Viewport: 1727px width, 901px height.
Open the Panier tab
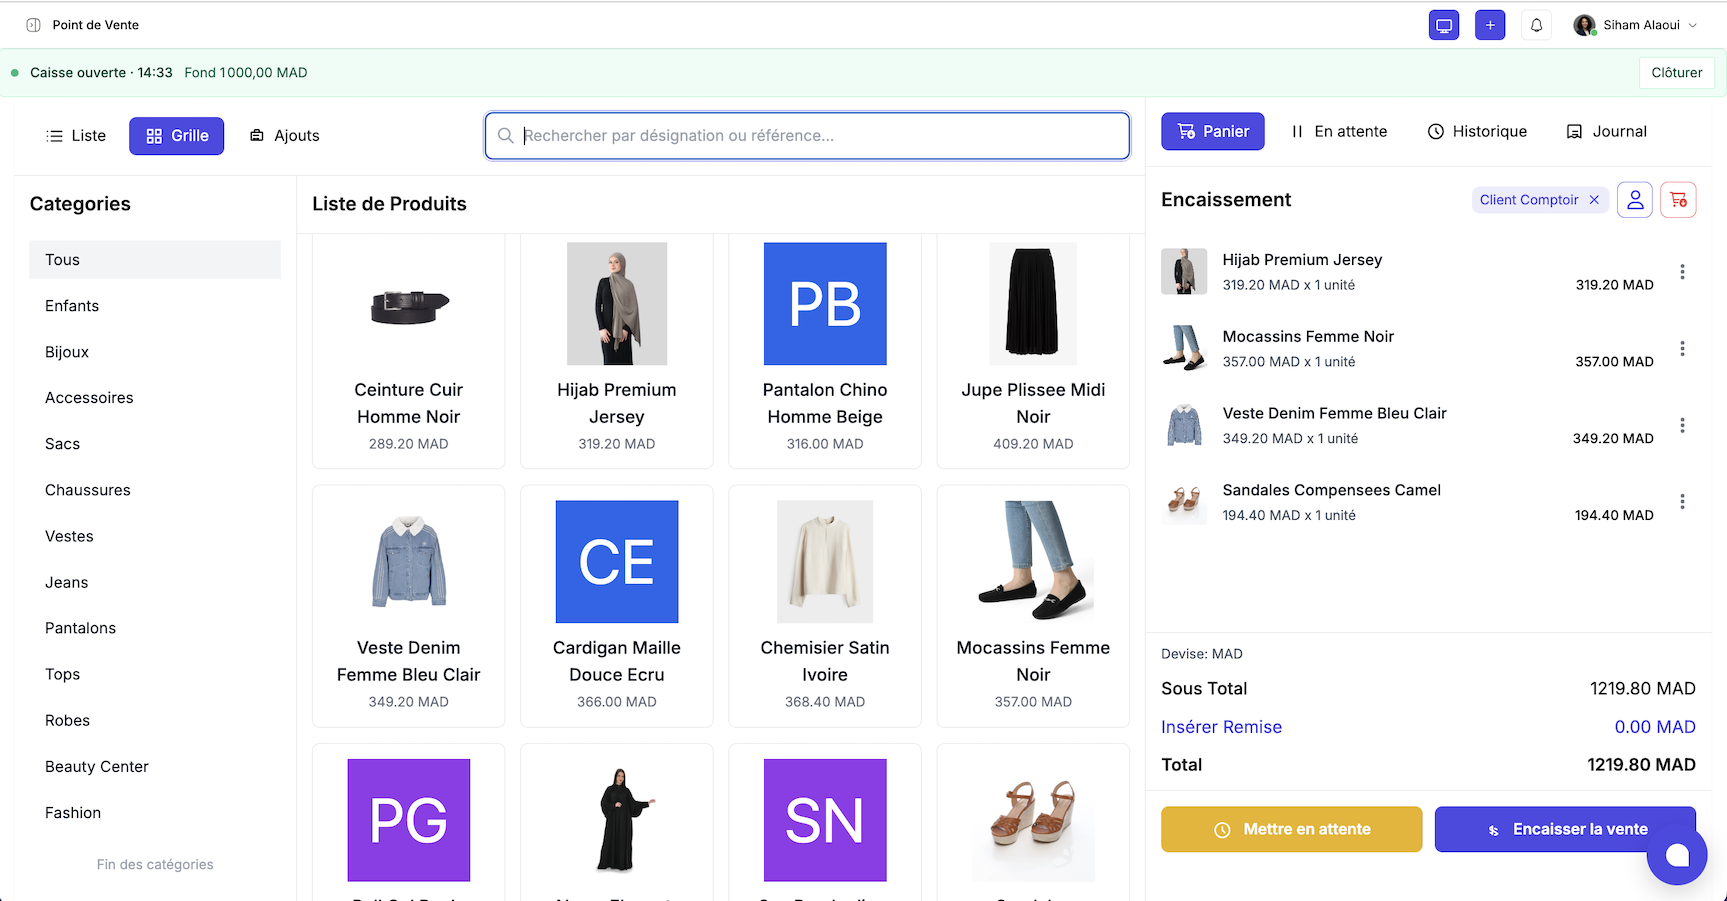tap(1213, 132)
